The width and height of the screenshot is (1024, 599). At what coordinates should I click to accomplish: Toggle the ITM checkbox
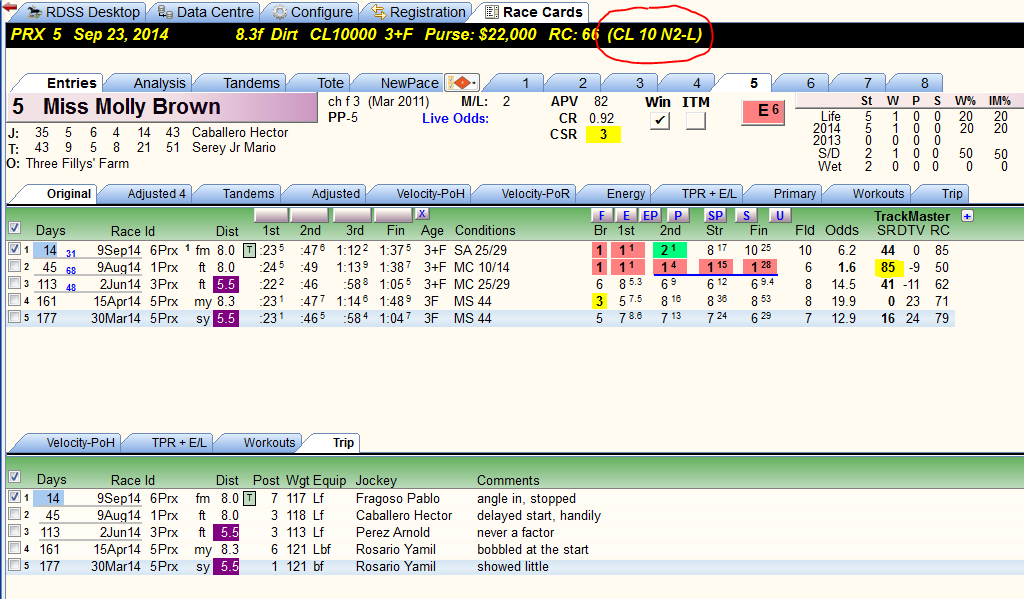696,120
